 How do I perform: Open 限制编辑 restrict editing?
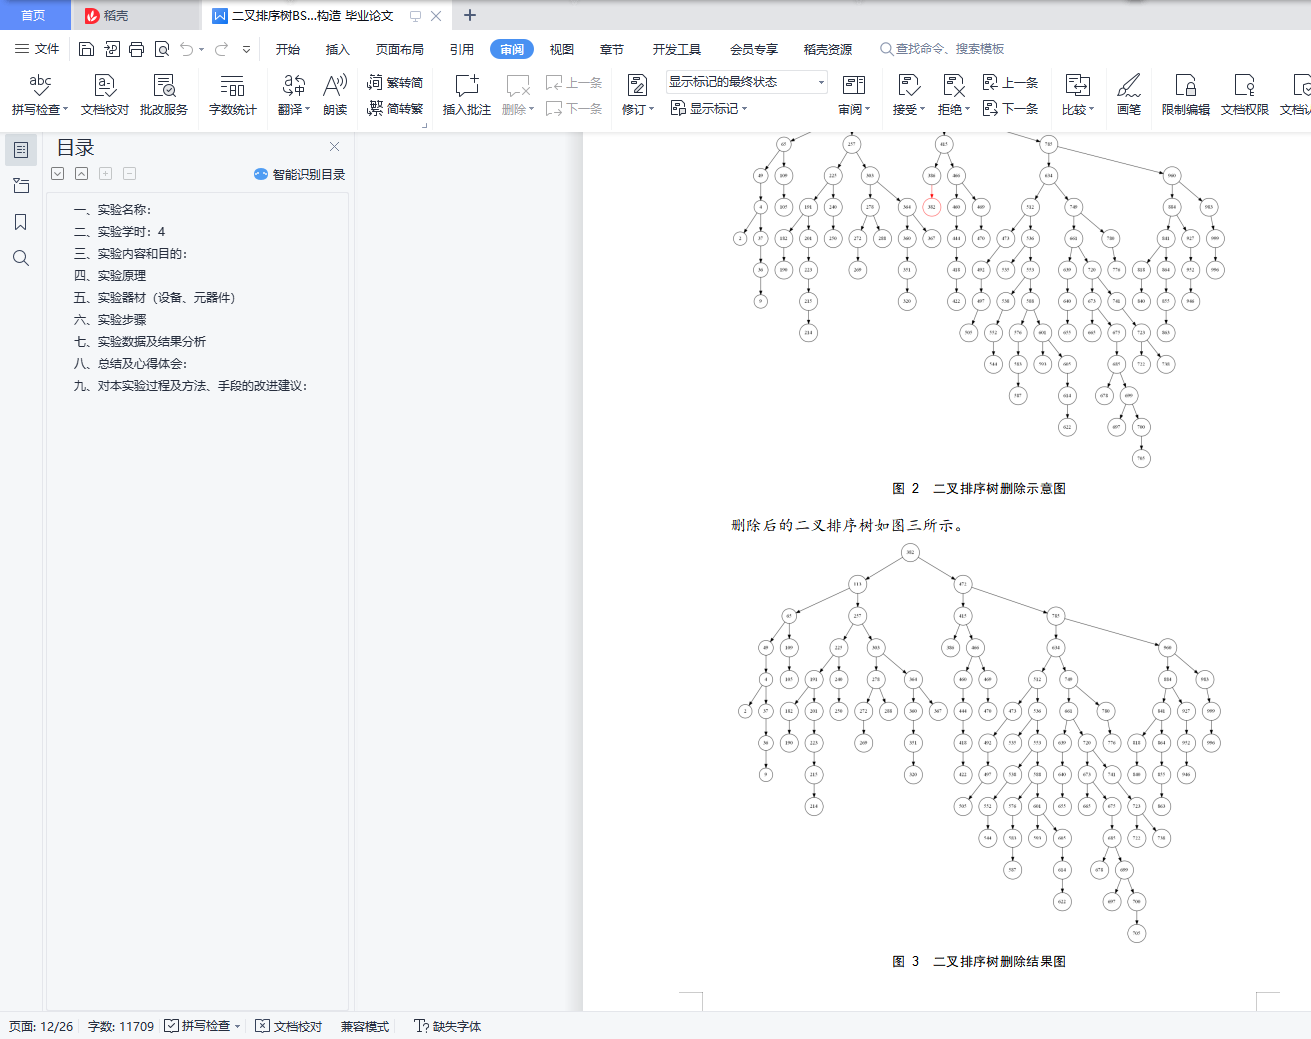1186,94
